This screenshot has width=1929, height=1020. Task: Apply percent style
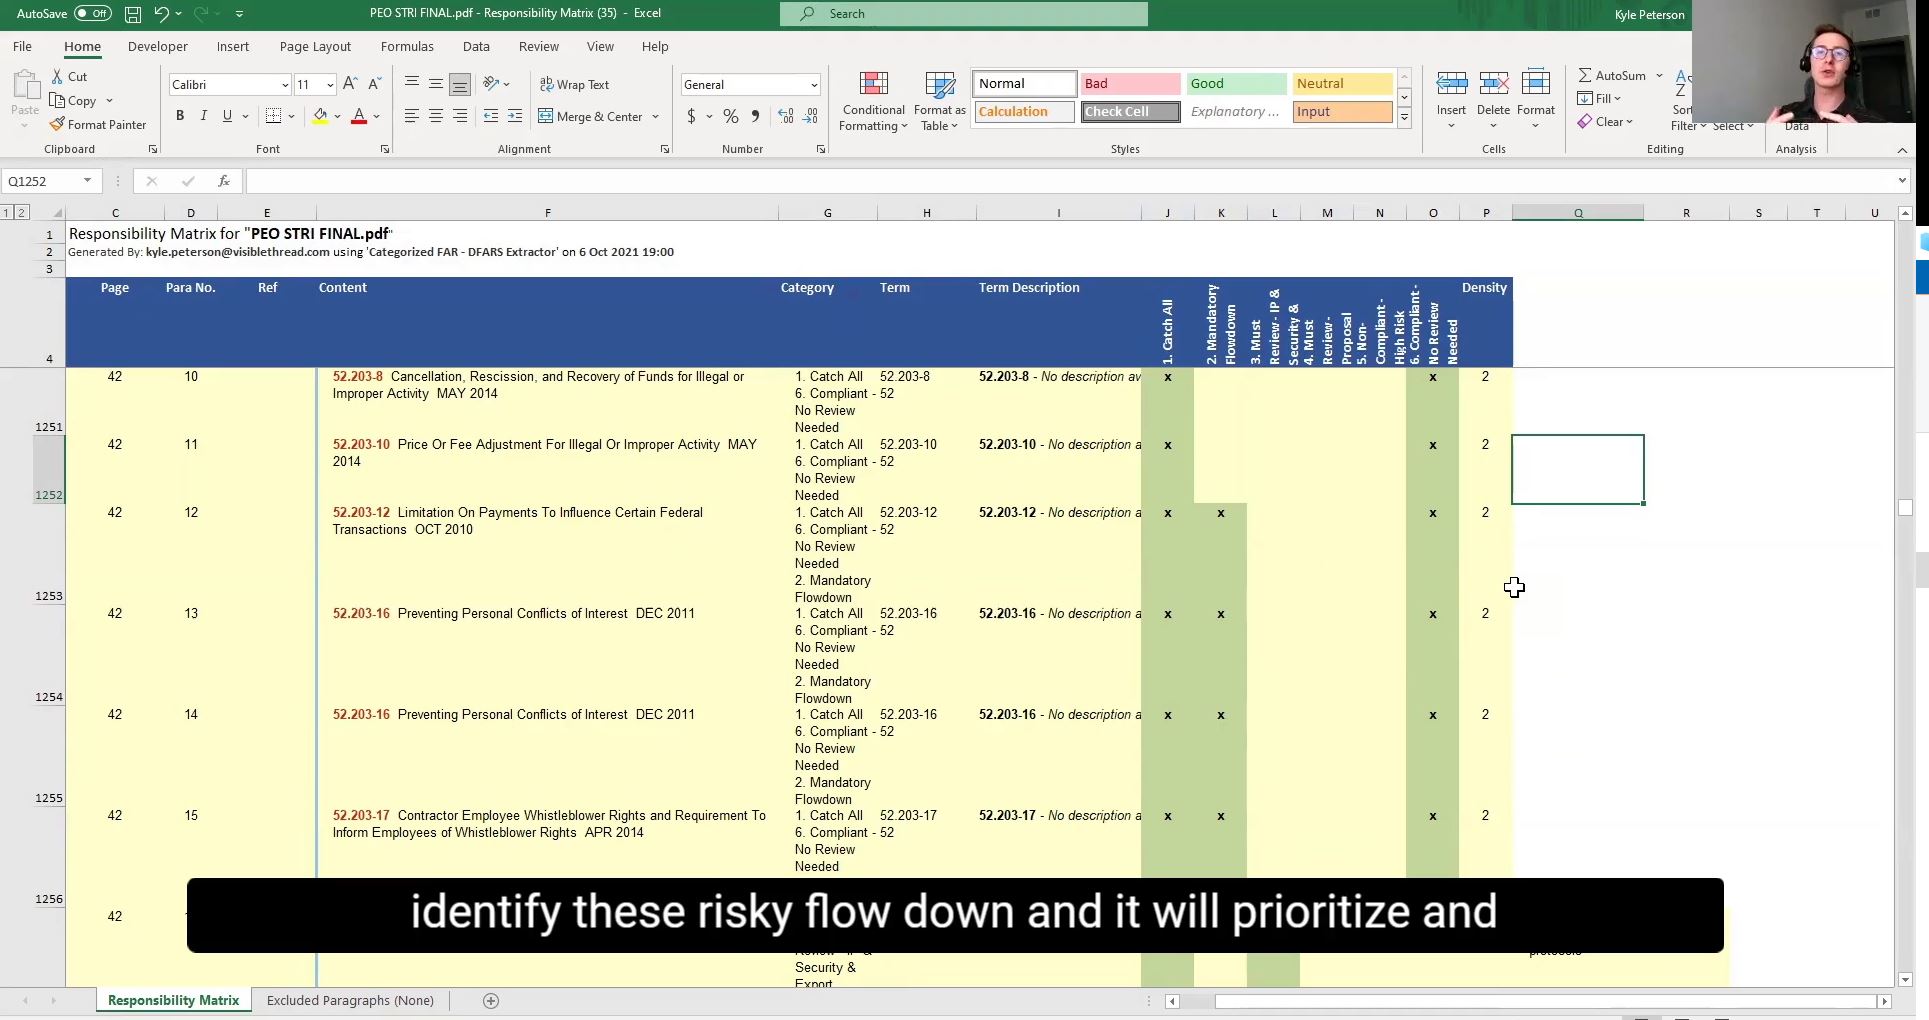(731, 116)
